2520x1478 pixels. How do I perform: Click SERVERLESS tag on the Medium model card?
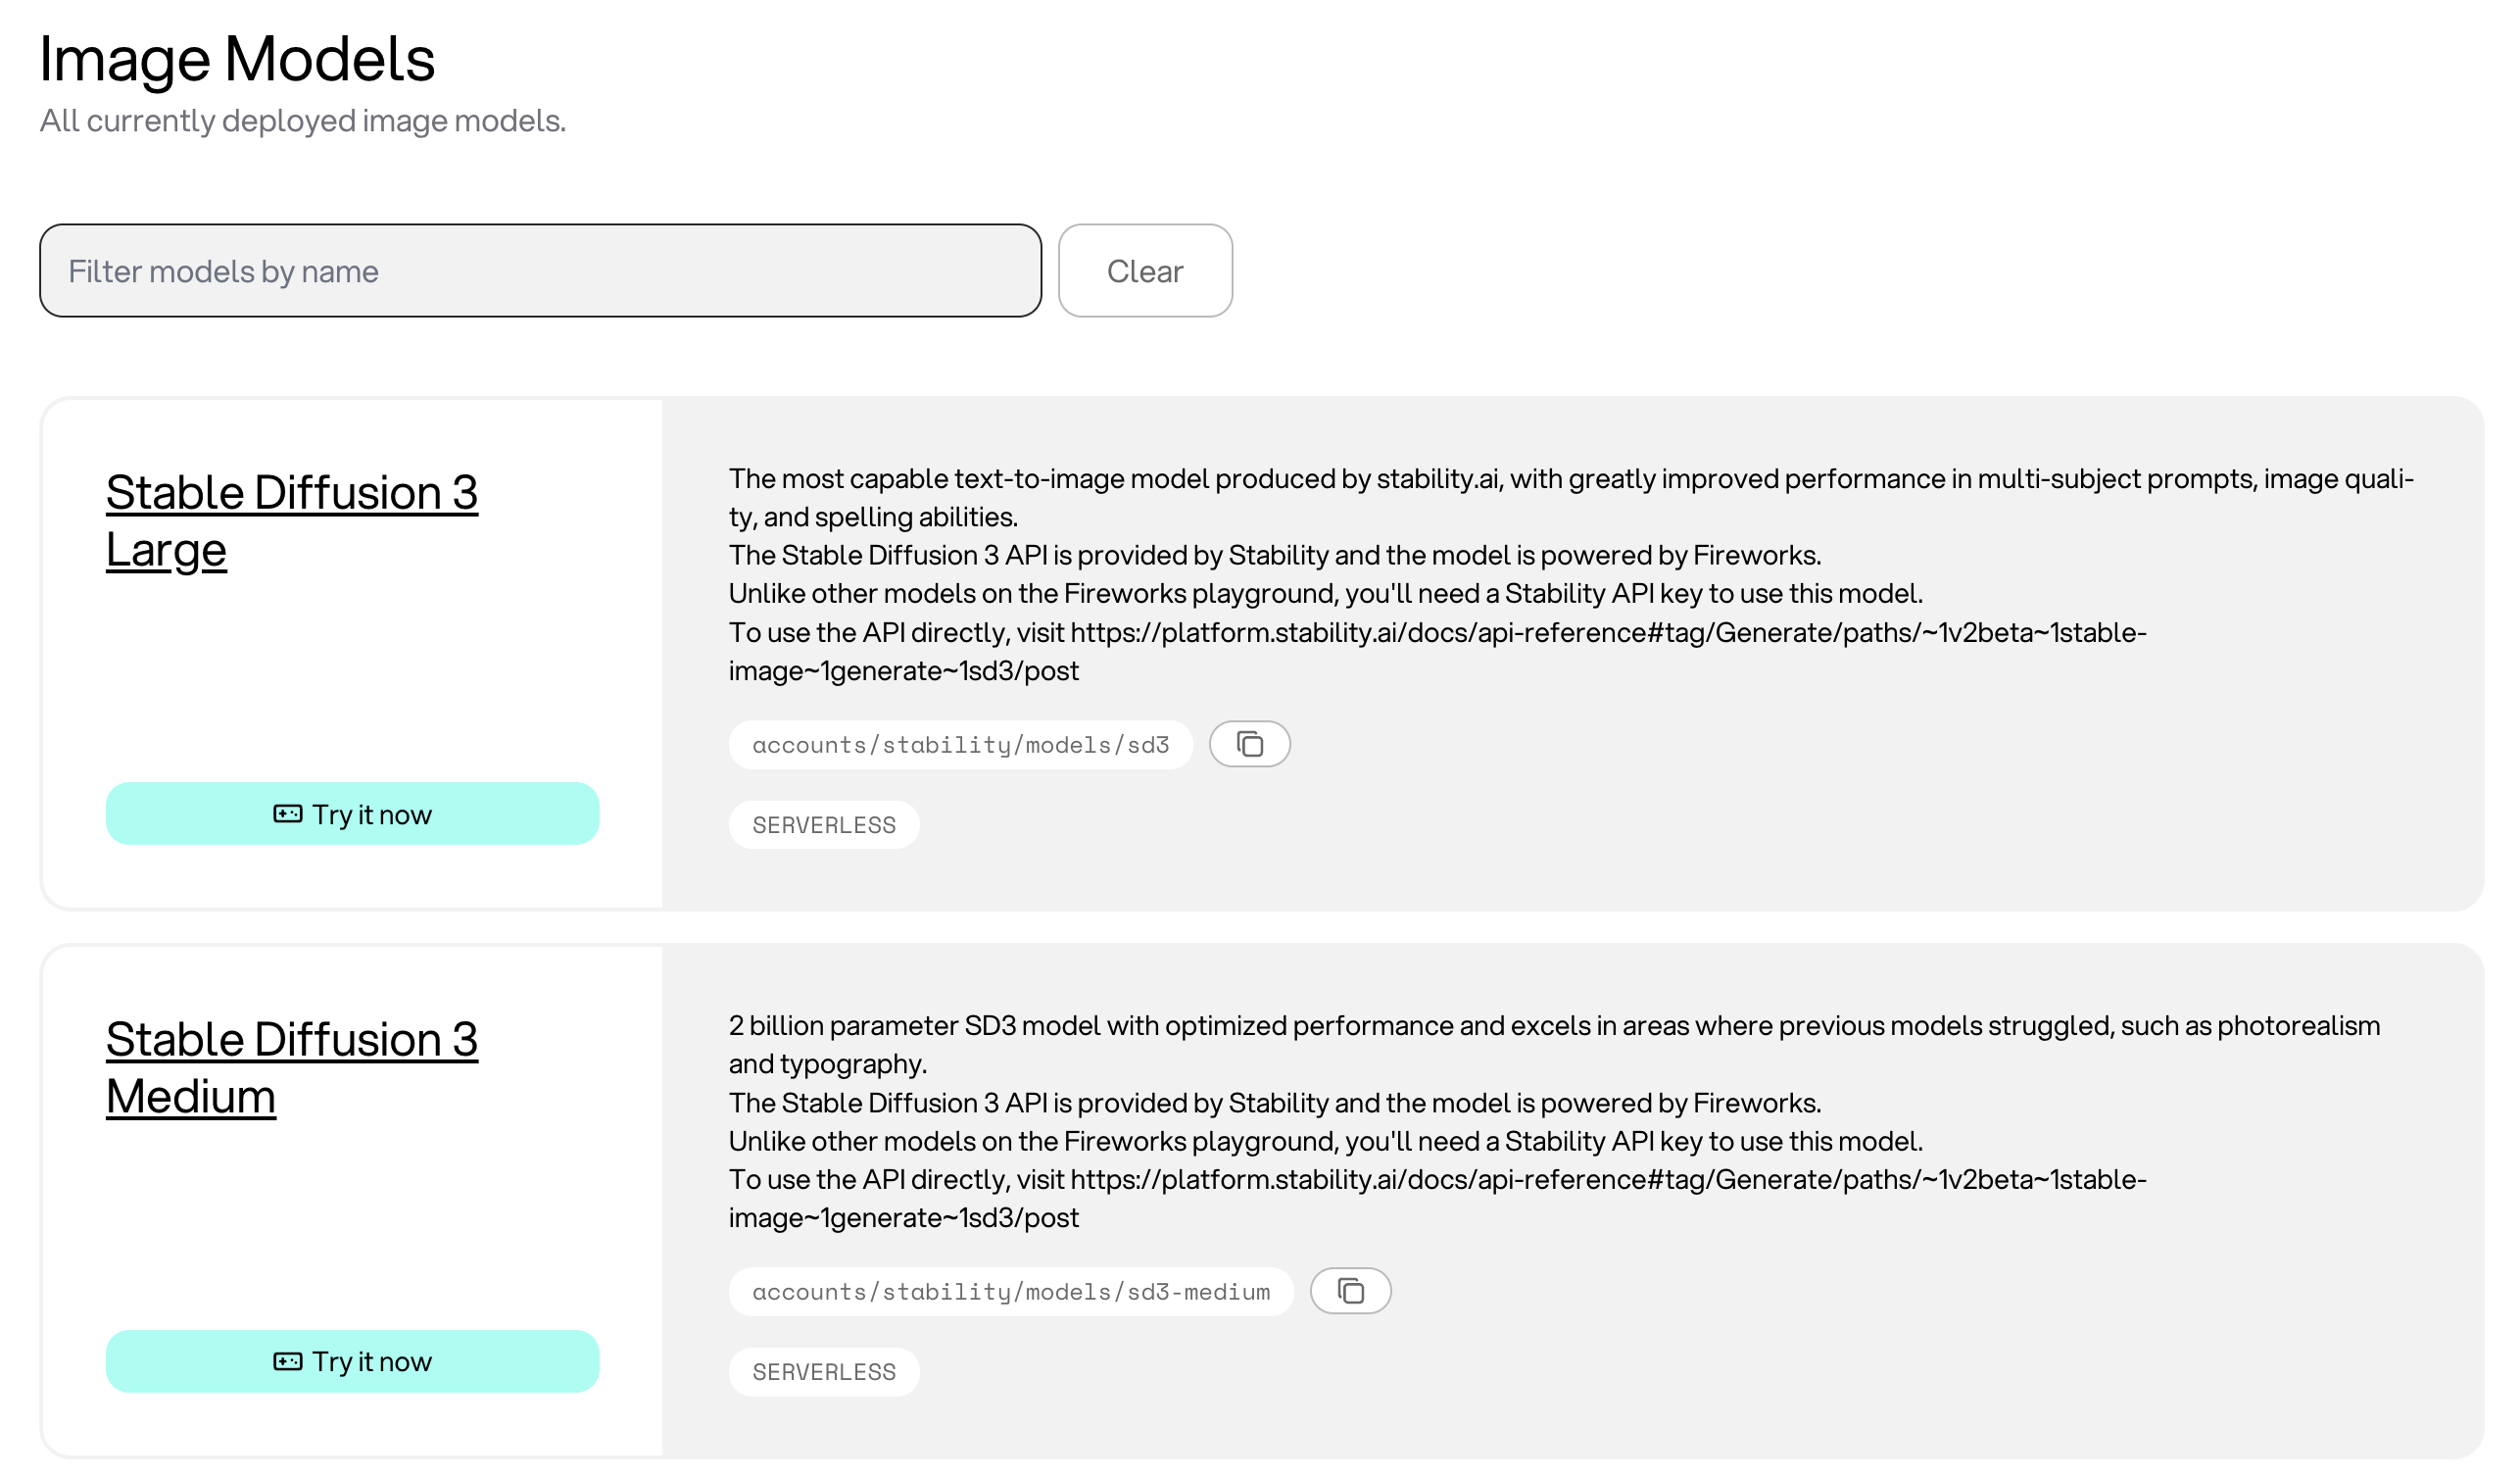(824, 1372)
